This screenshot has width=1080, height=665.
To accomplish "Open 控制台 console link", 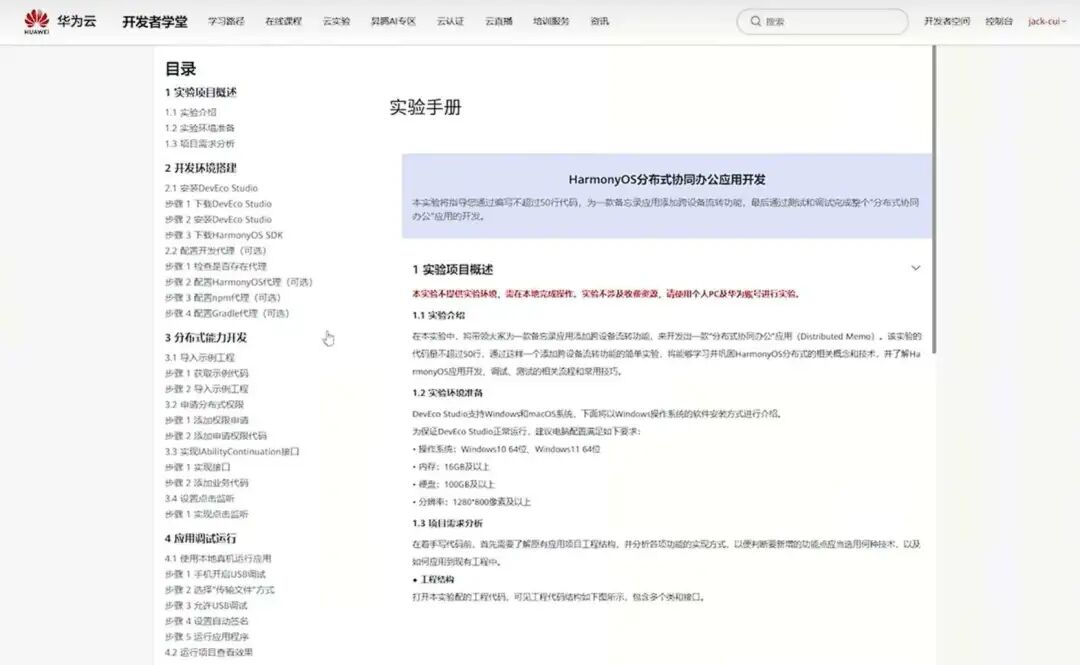I will pyautogui.click(x=999, y=21).
